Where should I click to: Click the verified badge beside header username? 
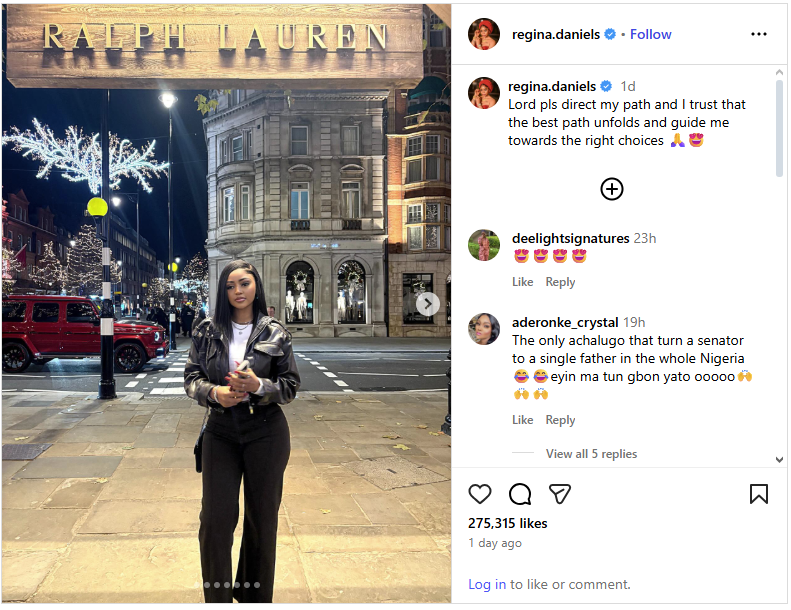click(x=610, y=34)
